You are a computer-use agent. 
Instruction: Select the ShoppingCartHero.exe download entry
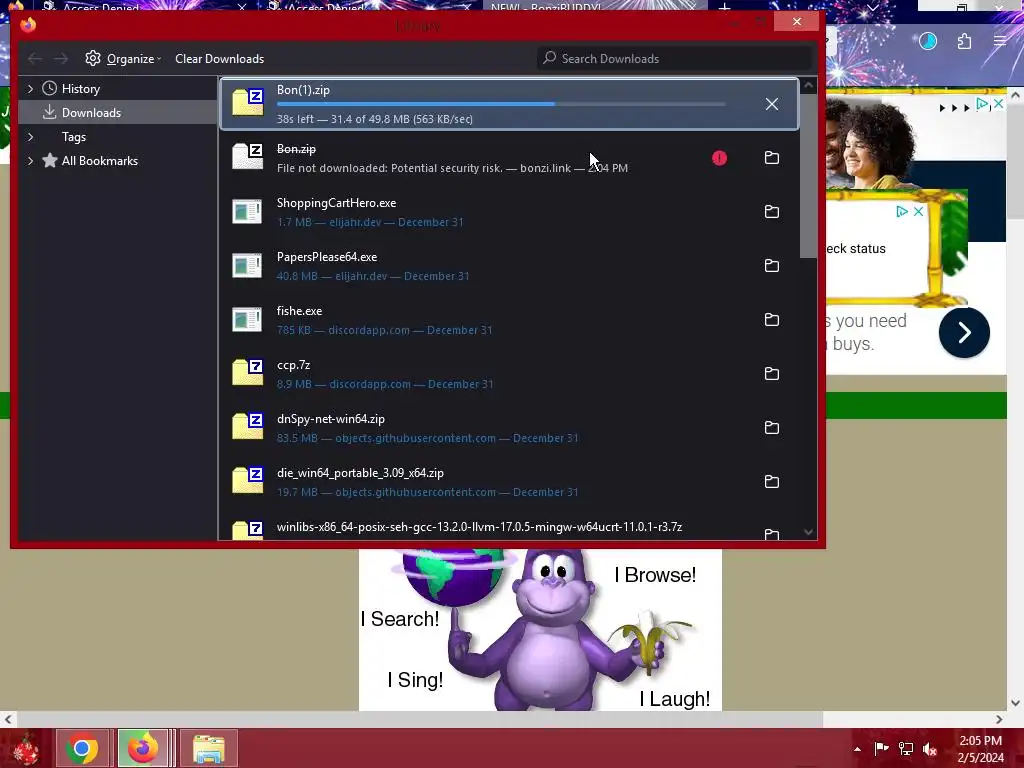(509, 212)
